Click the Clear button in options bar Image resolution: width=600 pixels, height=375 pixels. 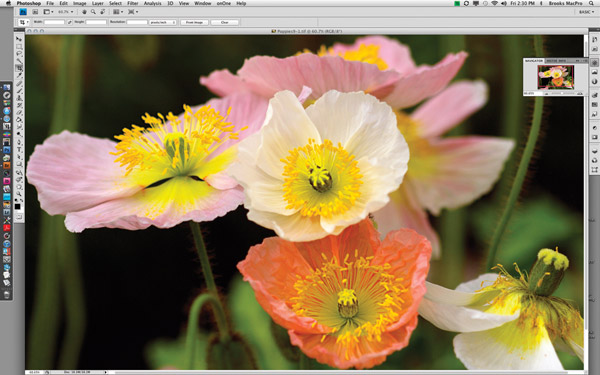tap(225, 22)
